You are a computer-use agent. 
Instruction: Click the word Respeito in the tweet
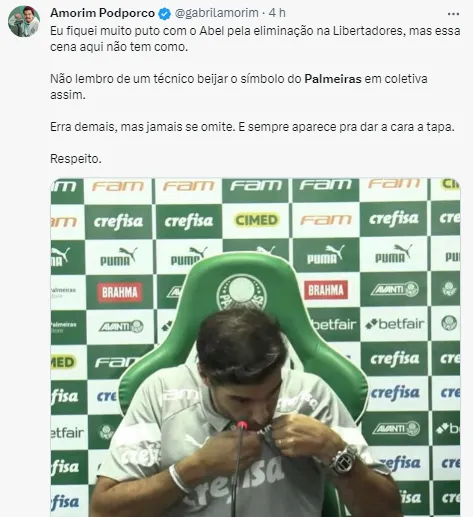(76, 159)
